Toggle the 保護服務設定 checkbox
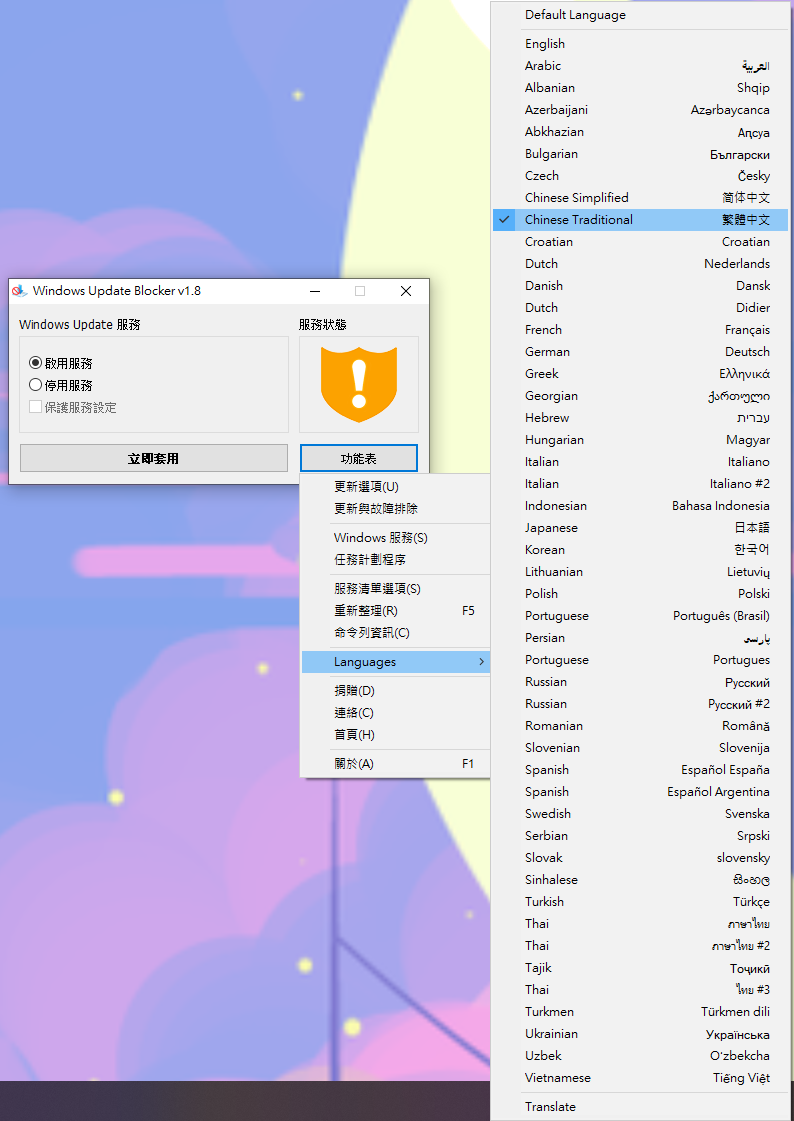794x1121 pixels. click(x=35, y=408)
